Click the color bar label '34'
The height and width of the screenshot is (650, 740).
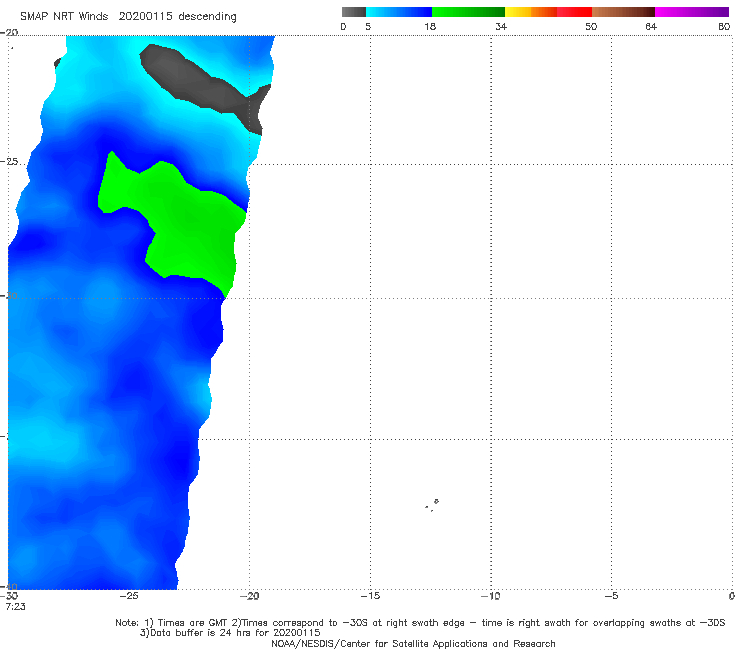pyautogui.click(x=501, y=27)
